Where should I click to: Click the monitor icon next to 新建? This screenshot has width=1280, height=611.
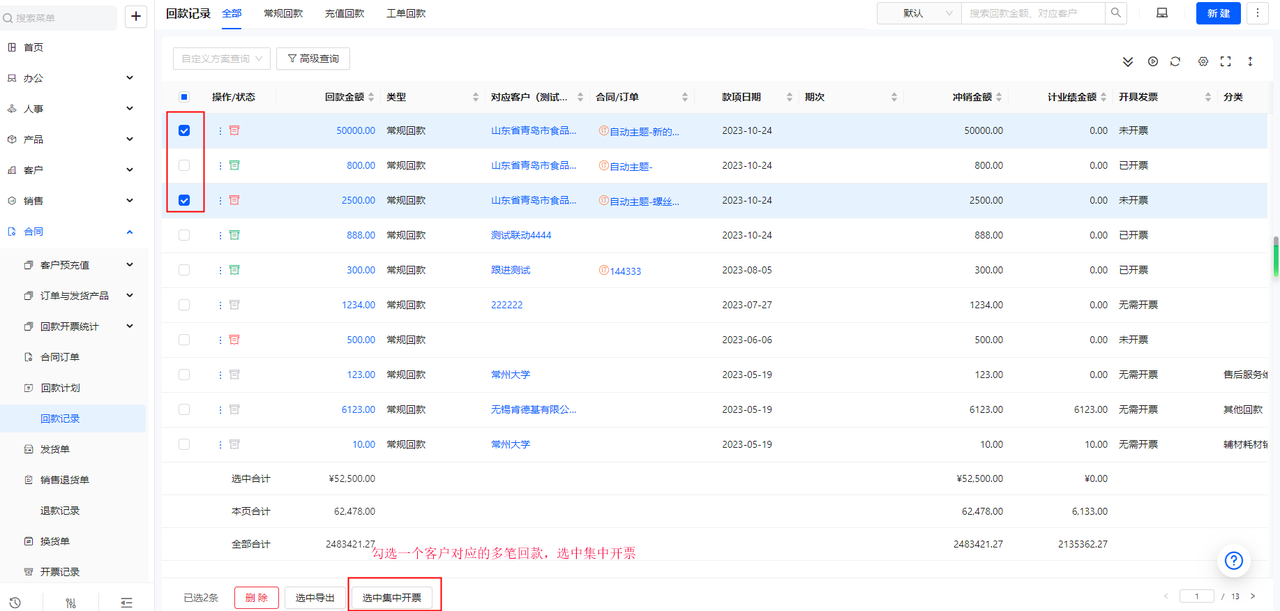tap(1162, 13)
